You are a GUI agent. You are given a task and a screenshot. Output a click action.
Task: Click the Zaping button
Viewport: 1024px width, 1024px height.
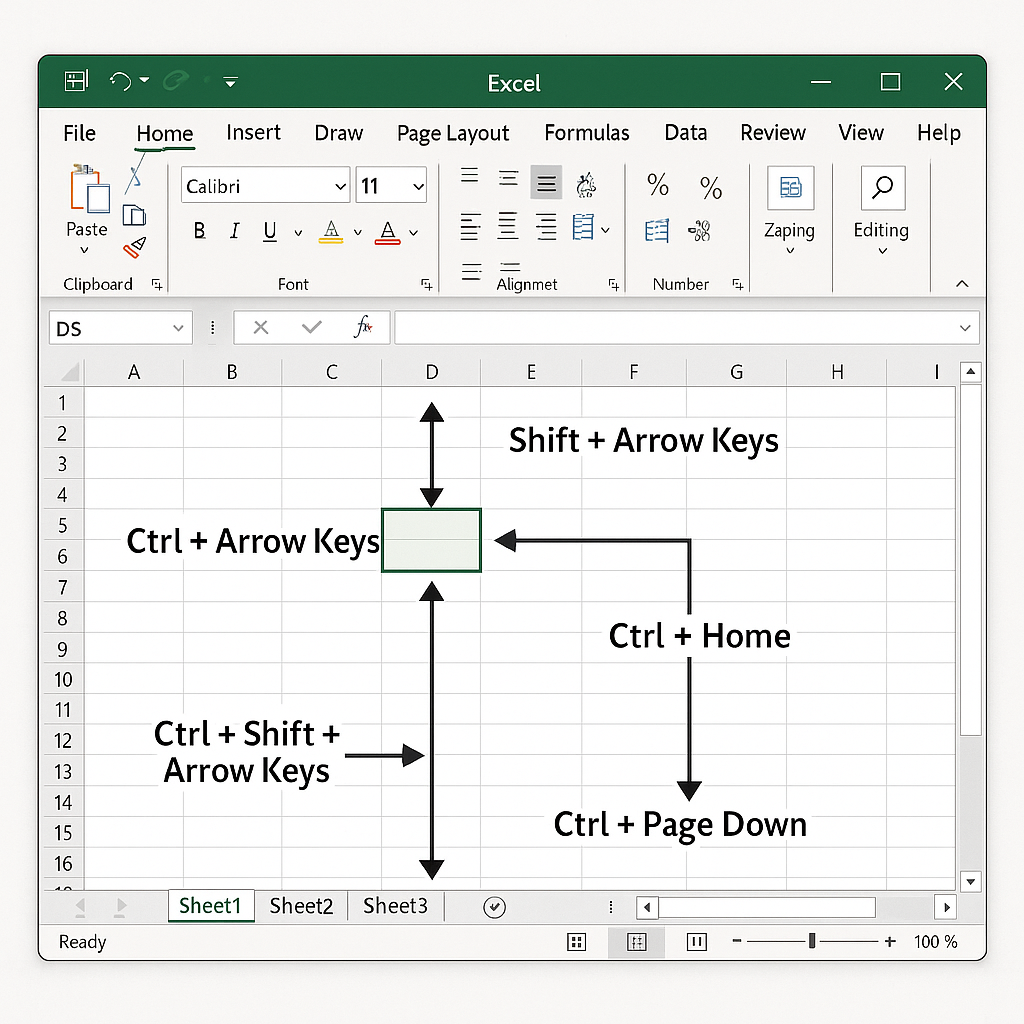tap(790, 209)
